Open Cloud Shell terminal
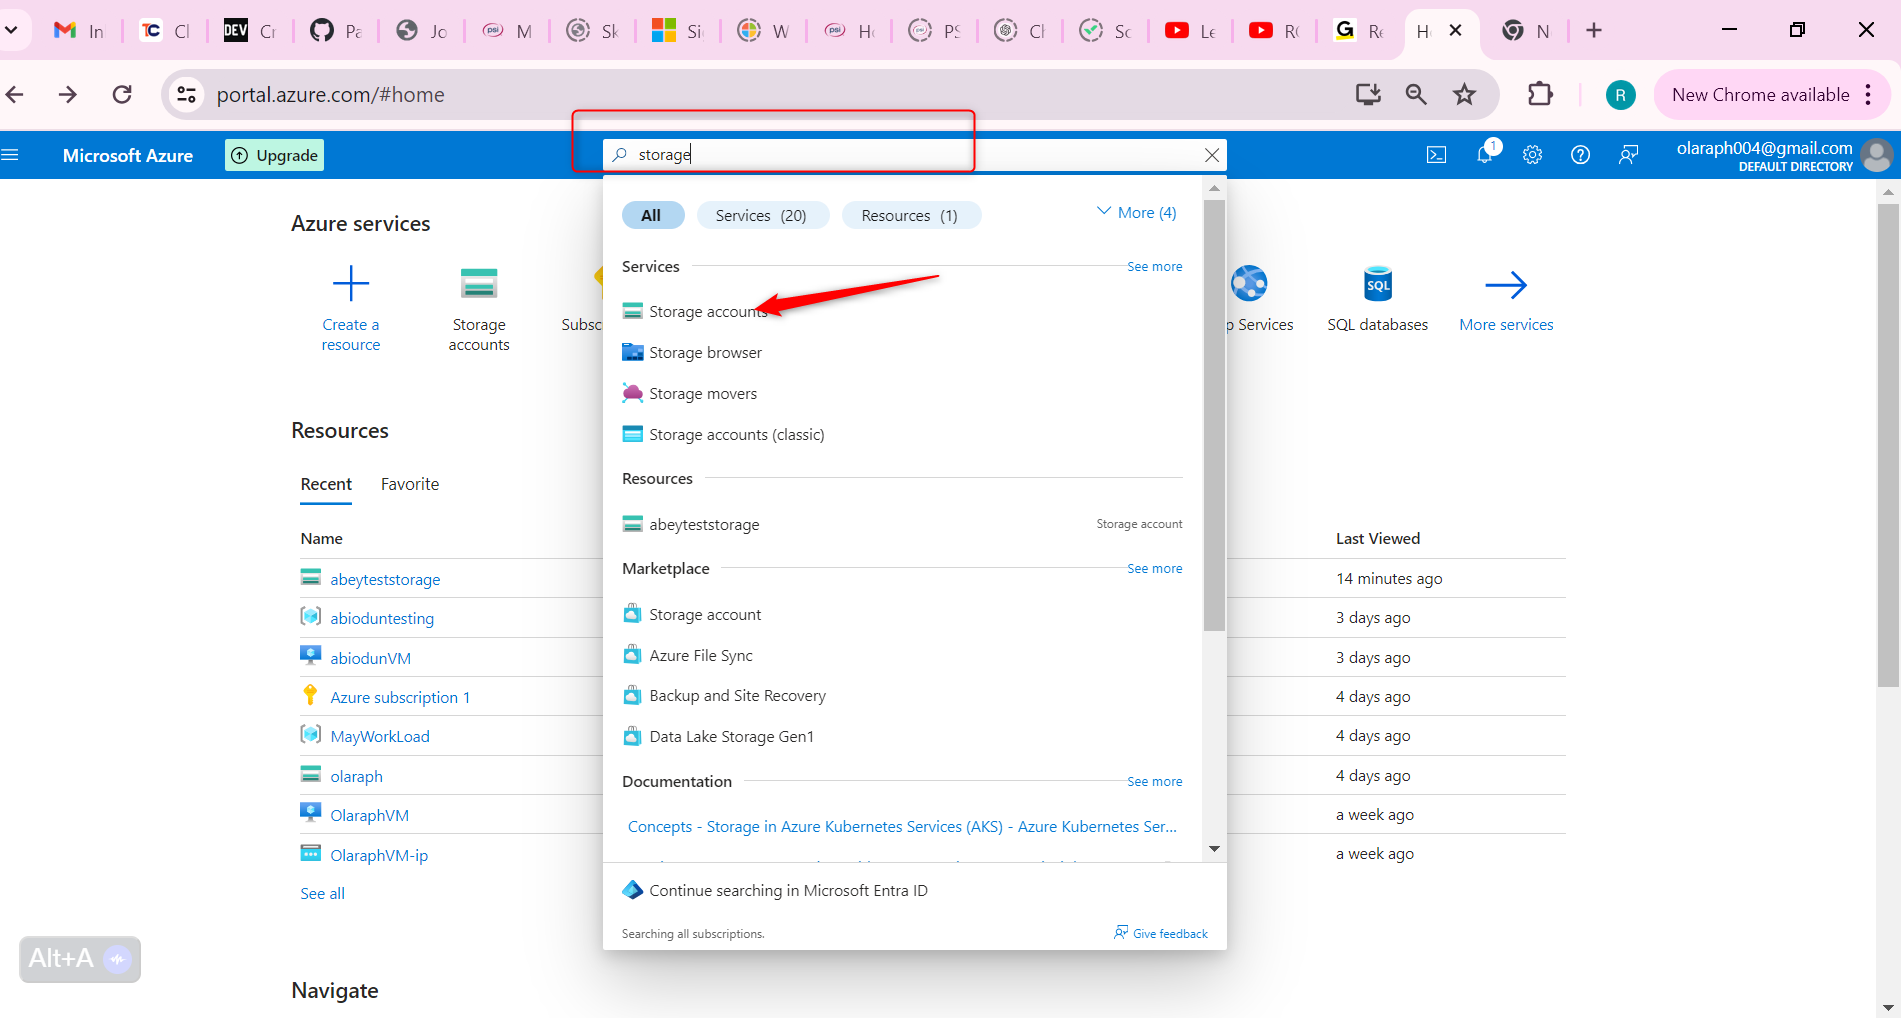 click(1436, 155)
